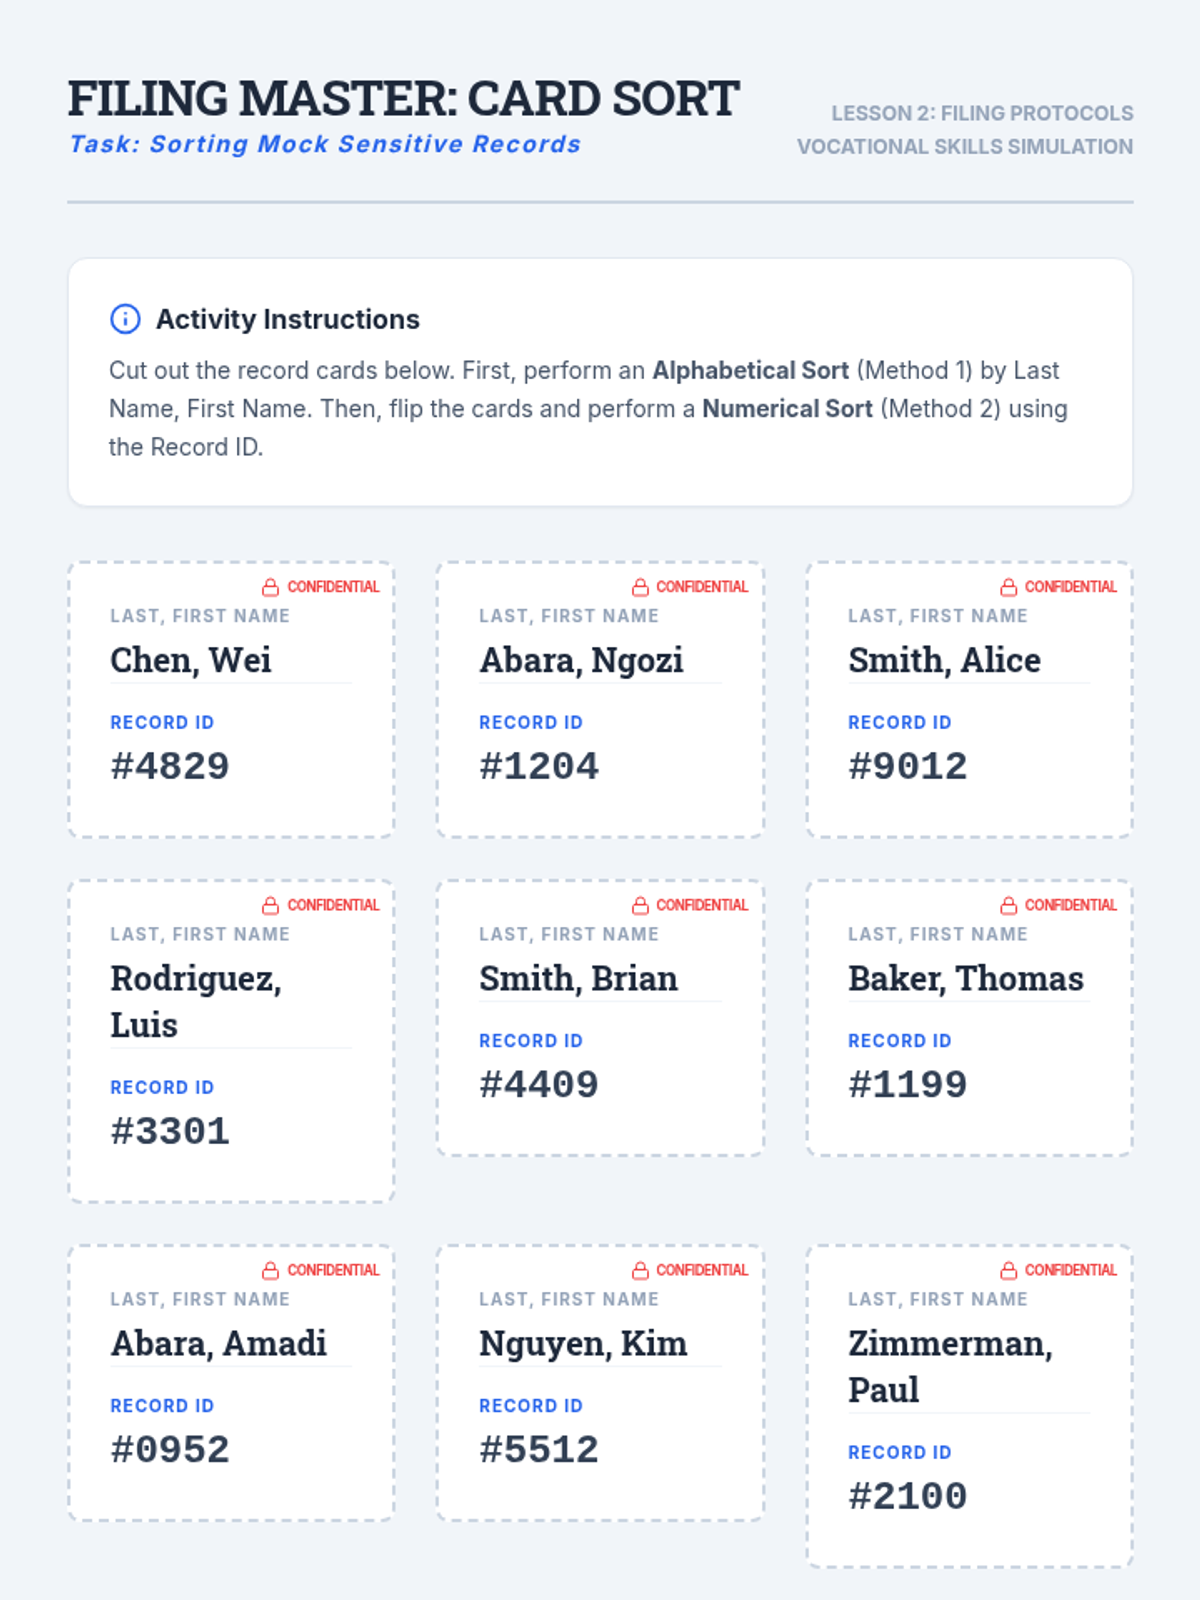Select the Smith, Brian name
Image resolution: width=1200 pixels, height=1600 pixels.
(x=578, y=978)
